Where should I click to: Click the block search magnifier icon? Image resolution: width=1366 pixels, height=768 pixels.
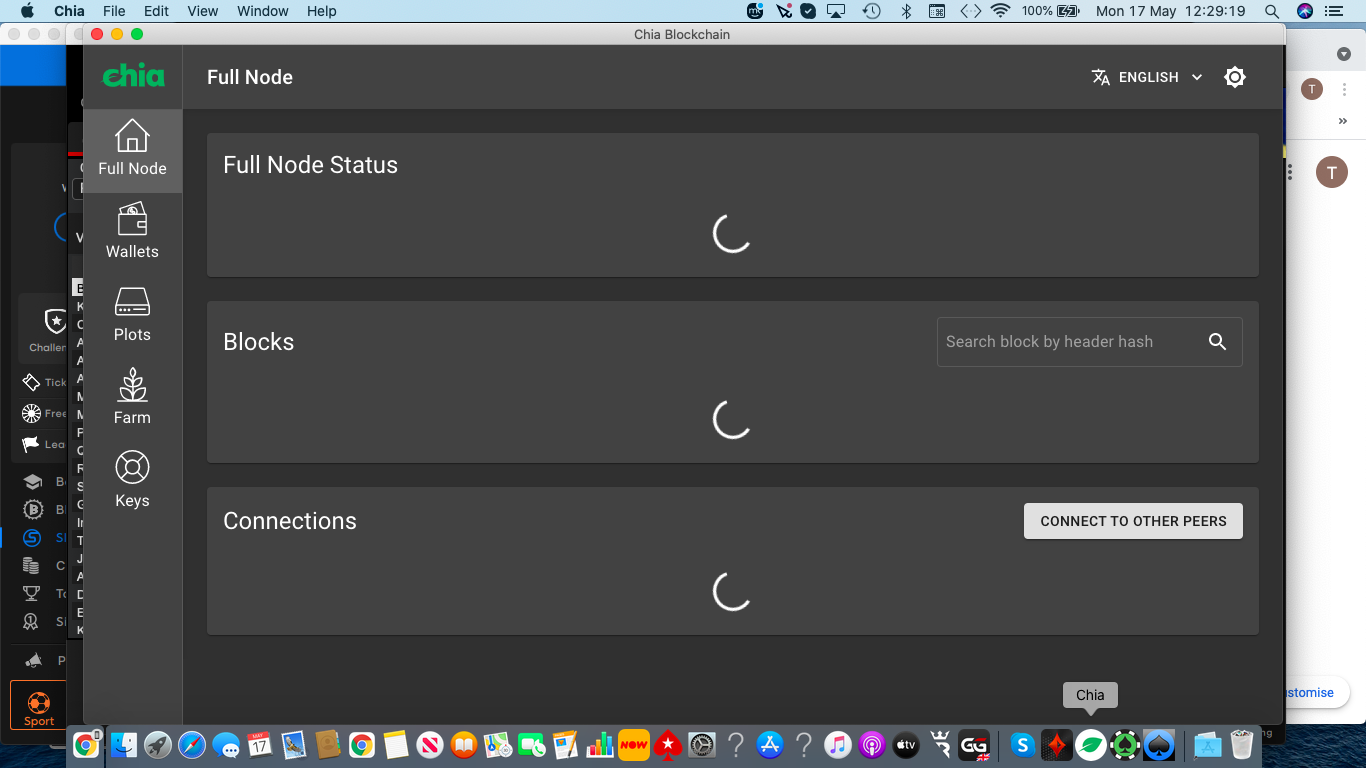(1217, 342)
